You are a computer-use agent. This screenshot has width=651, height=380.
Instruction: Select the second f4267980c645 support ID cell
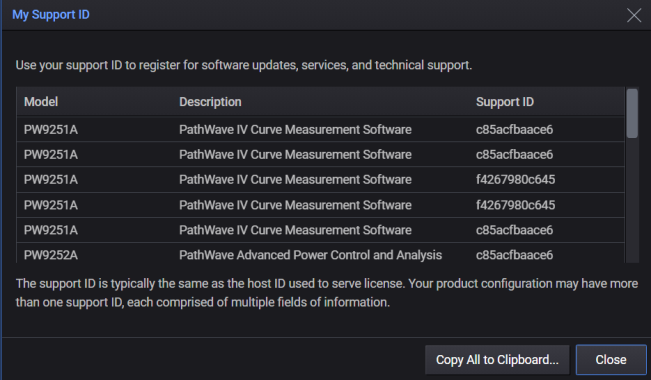[x=515, y=205]
